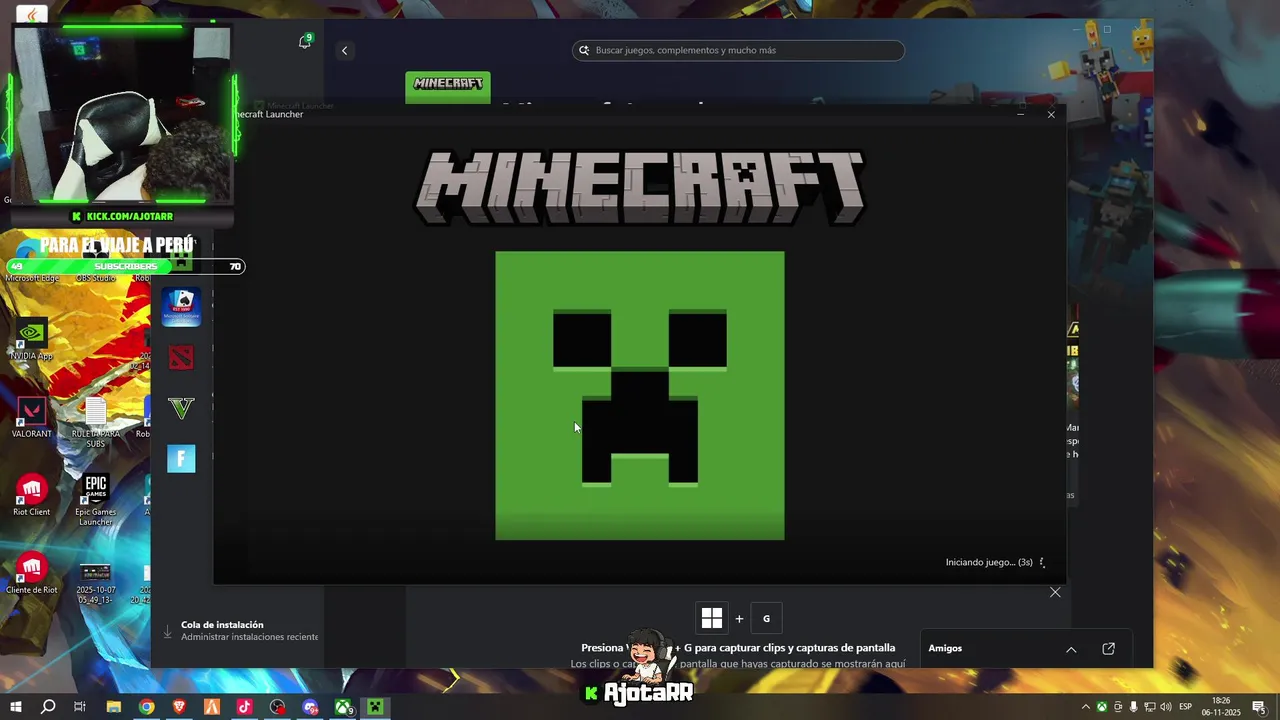Switch to Minecraft Launcher on taskbar
This screenshot has width=1280, height=720.
[375, 707]
